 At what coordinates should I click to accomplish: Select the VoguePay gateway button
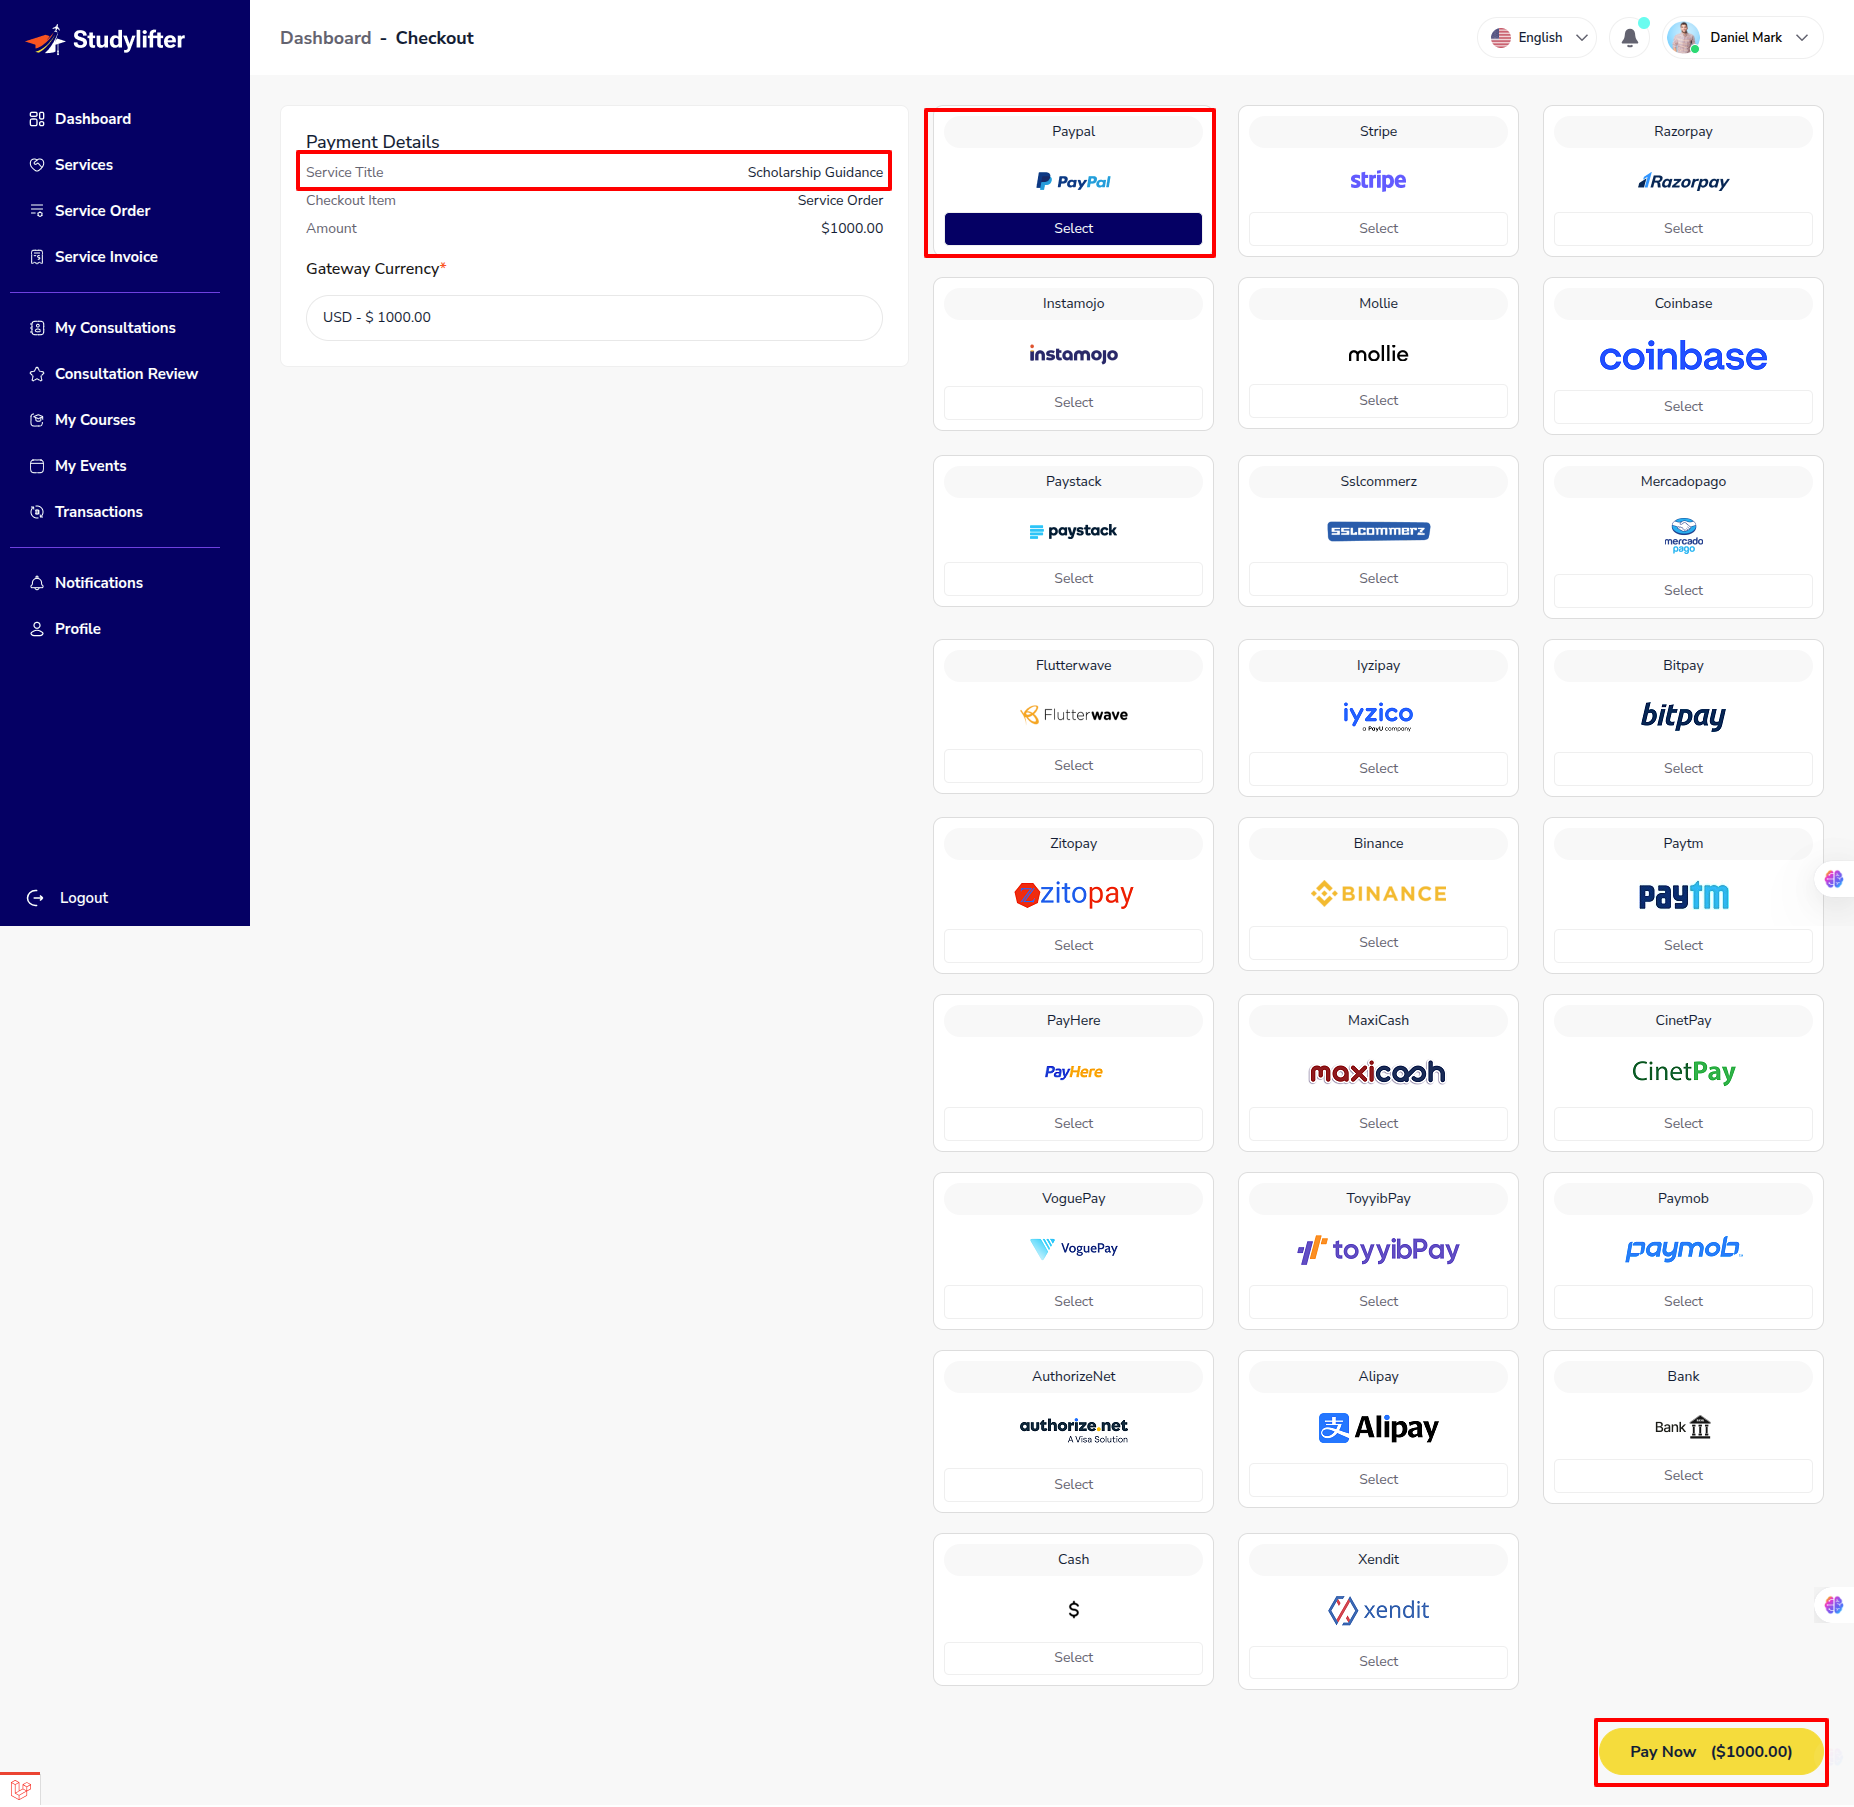[1073, 1302]
